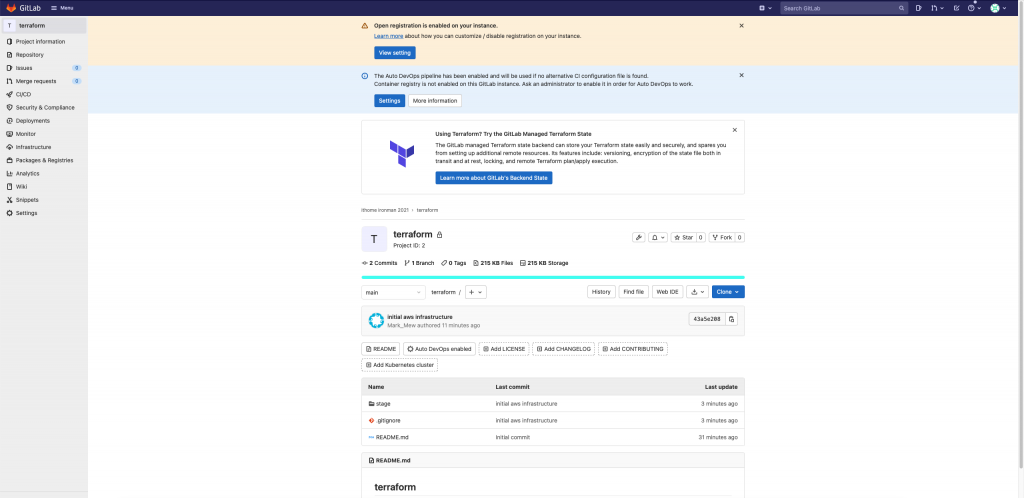Expand the add file plus dropdown
Image resolution: width=1024 pixels, height=498 pixels.
tap(475, 292)
